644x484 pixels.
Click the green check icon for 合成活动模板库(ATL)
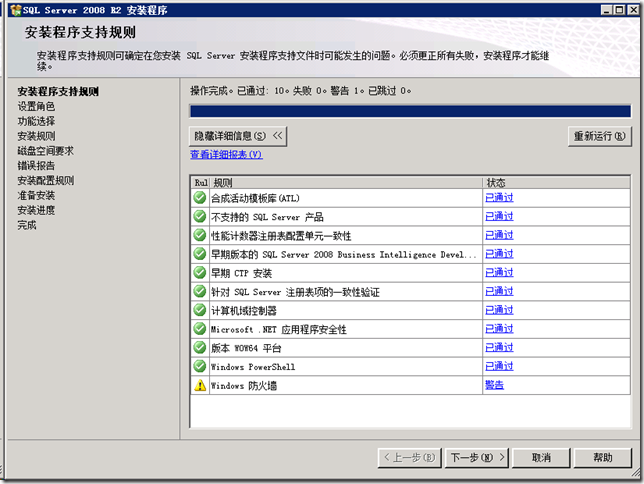coord(200,198)
